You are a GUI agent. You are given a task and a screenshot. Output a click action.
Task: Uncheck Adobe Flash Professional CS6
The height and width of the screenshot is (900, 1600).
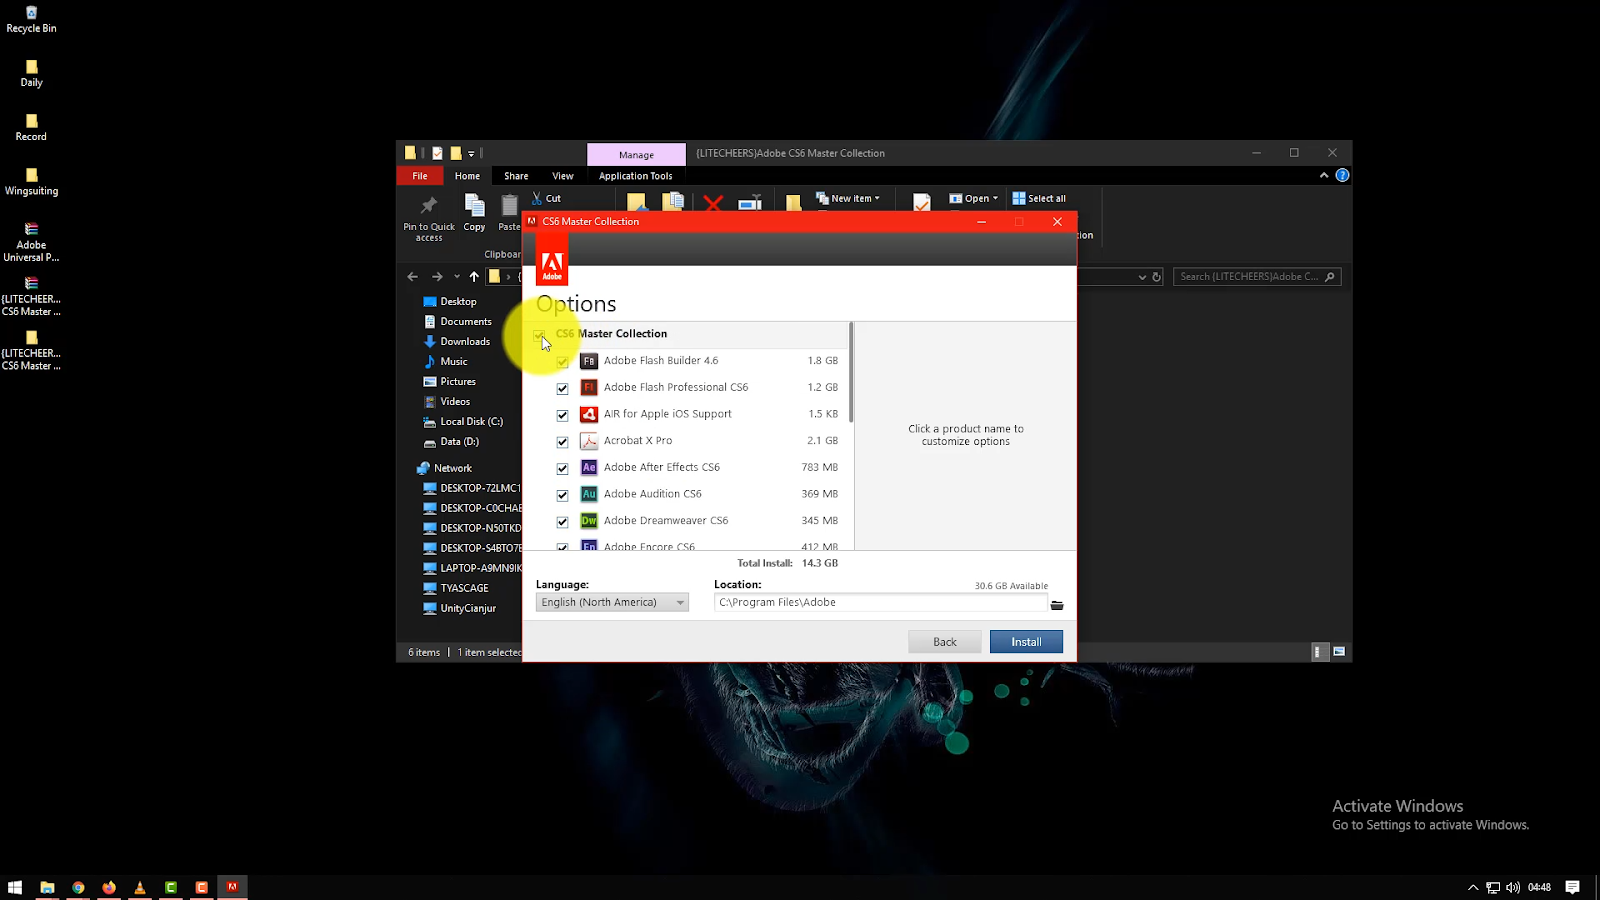tap(562, 388)
